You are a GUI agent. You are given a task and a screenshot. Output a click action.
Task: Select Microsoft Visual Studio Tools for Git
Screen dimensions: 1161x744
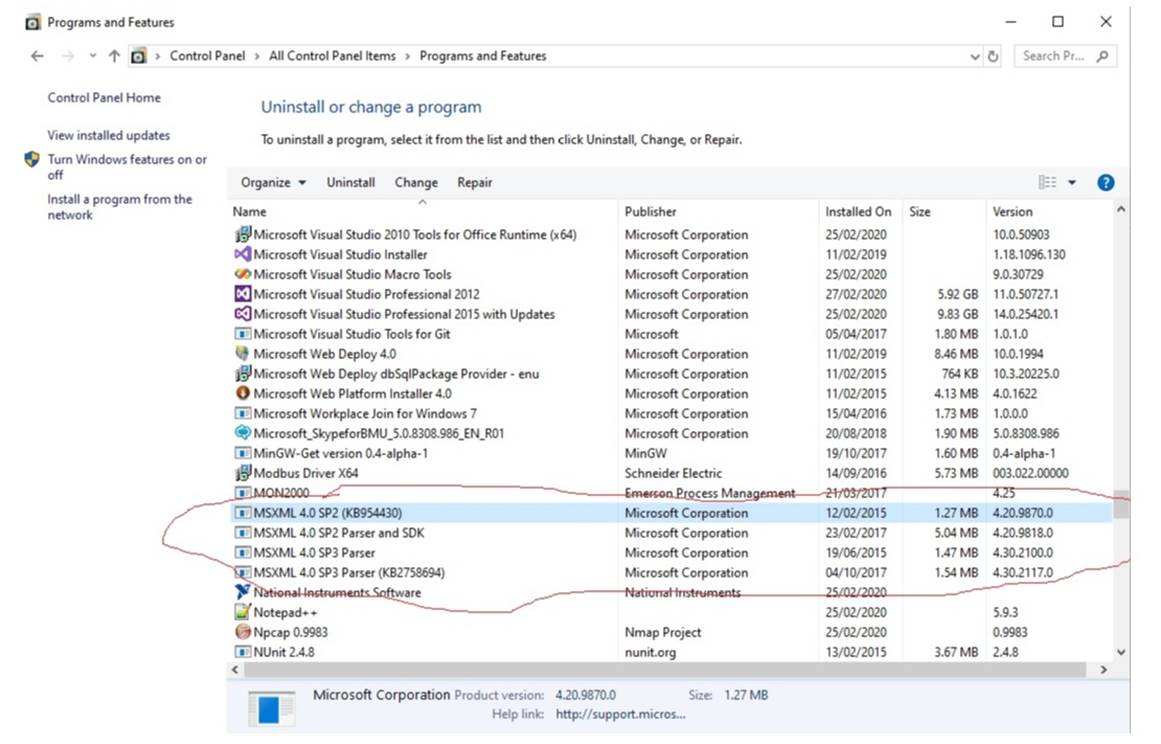click(x=670, y=335)
